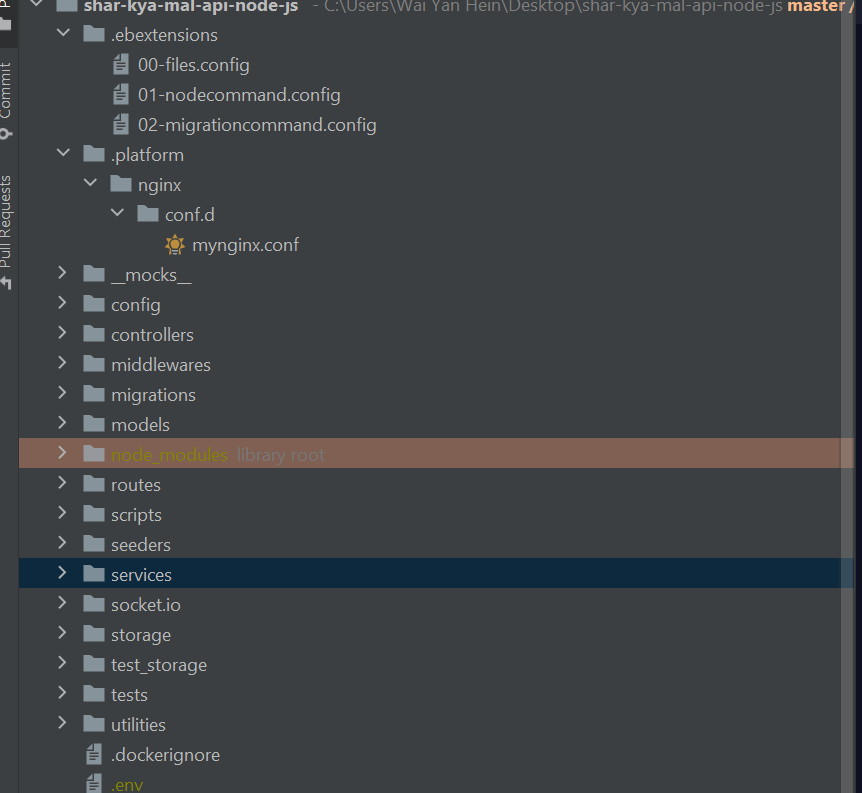Open the Pull Requests tool window
The height and width of the screenshot is (793, 862).
(x=6, y=231)
